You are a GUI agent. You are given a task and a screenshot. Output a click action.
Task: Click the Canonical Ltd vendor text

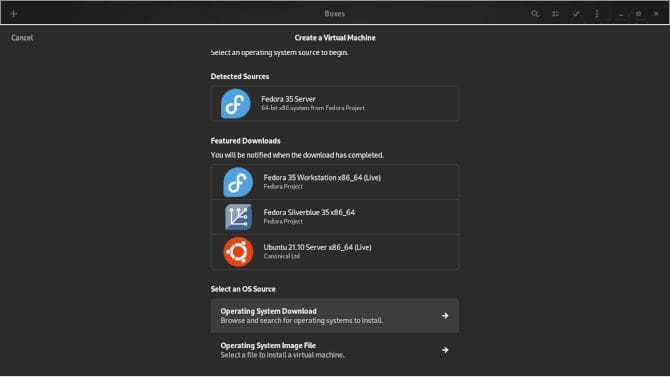tap(282, 256)
